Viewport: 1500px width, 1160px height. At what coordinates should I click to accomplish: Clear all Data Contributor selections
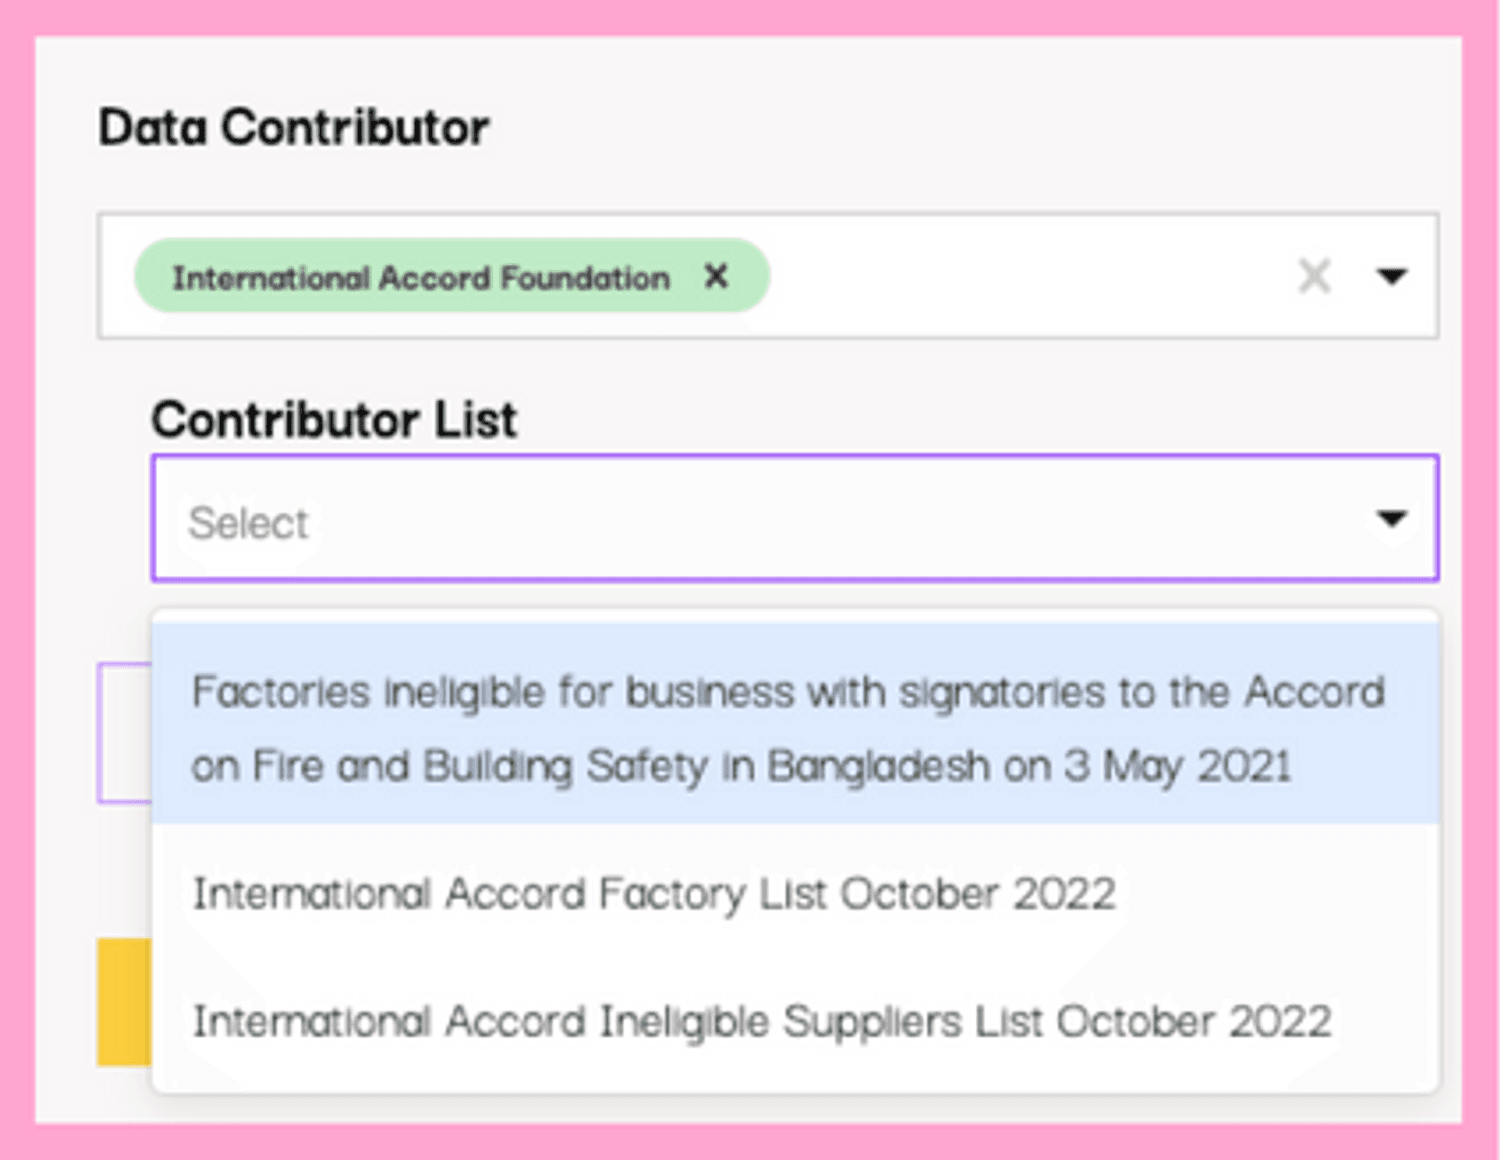tap(1314, 276)
